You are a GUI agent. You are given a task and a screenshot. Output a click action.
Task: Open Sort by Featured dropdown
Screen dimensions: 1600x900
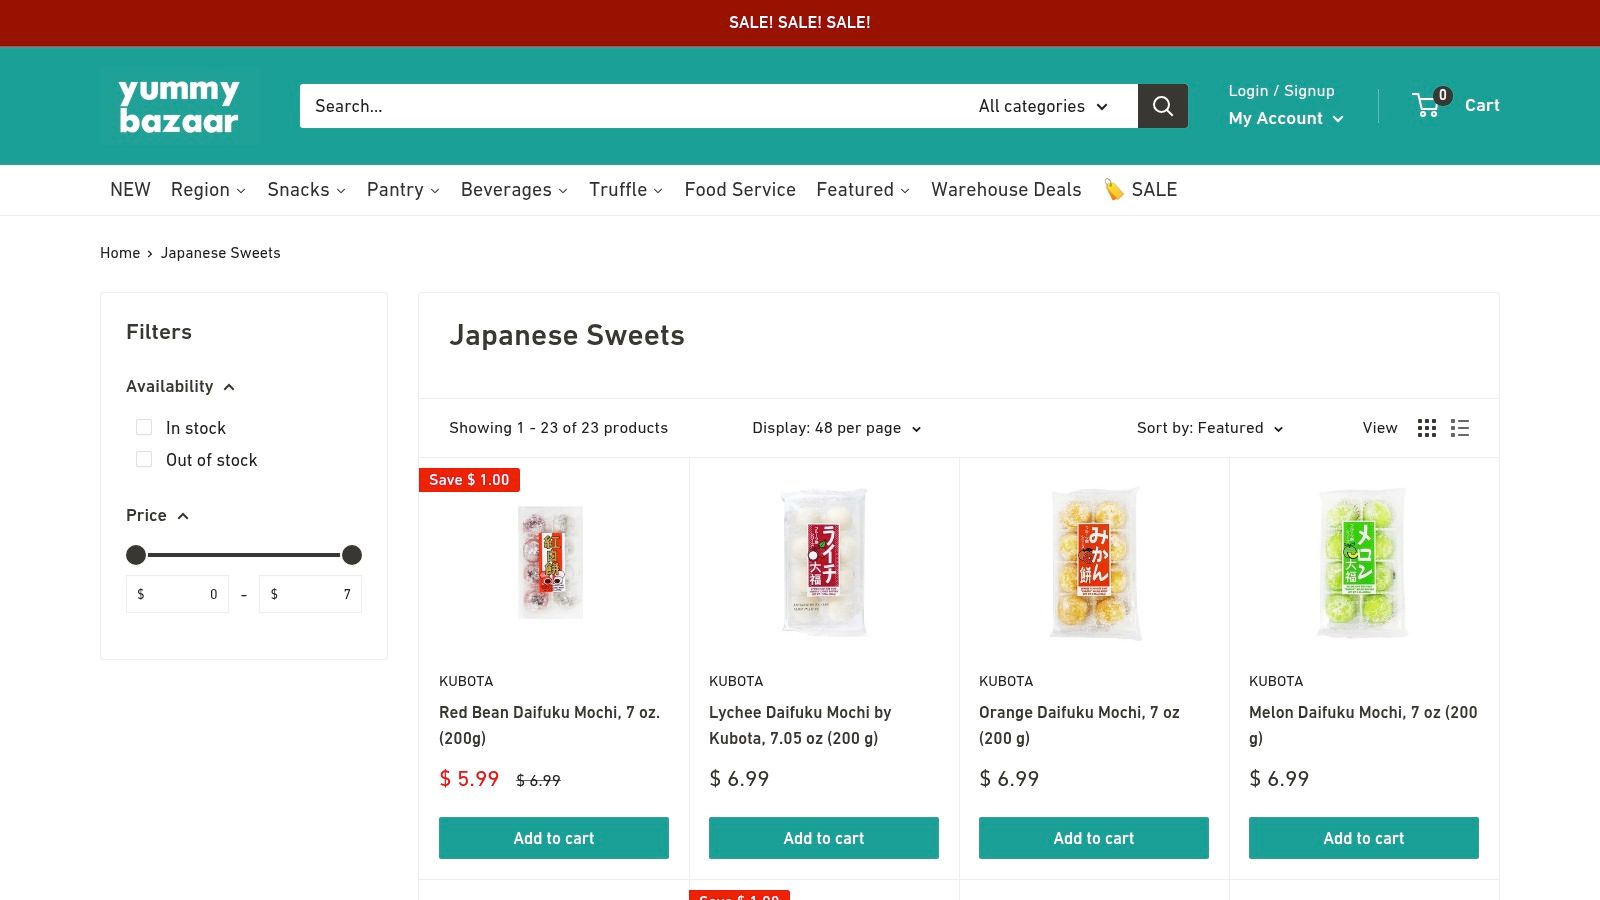coord(1210,428)
